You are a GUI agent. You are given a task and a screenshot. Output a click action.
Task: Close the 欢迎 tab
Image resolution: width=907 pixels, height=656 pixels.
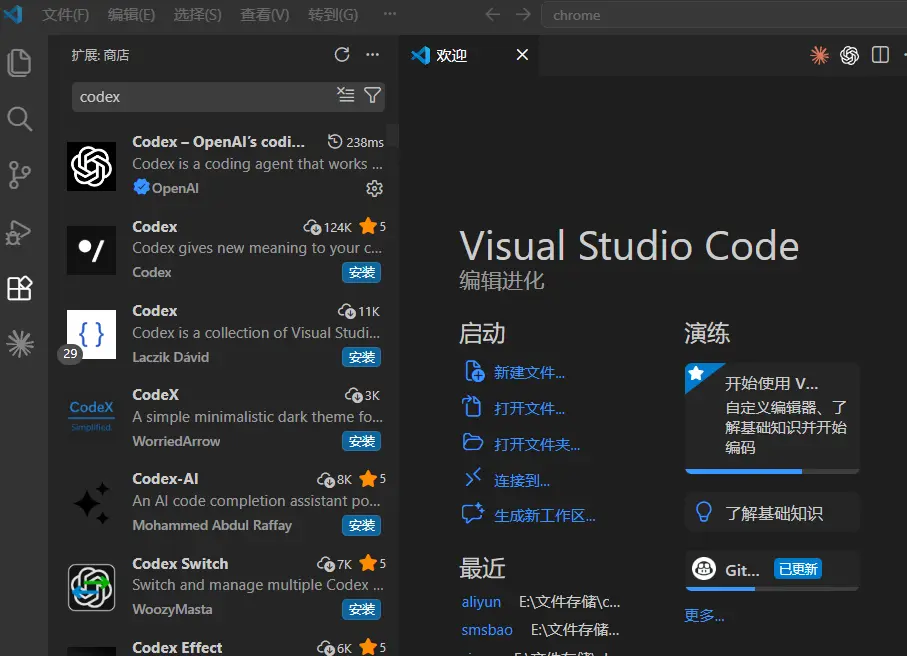(x=522, y=55)
